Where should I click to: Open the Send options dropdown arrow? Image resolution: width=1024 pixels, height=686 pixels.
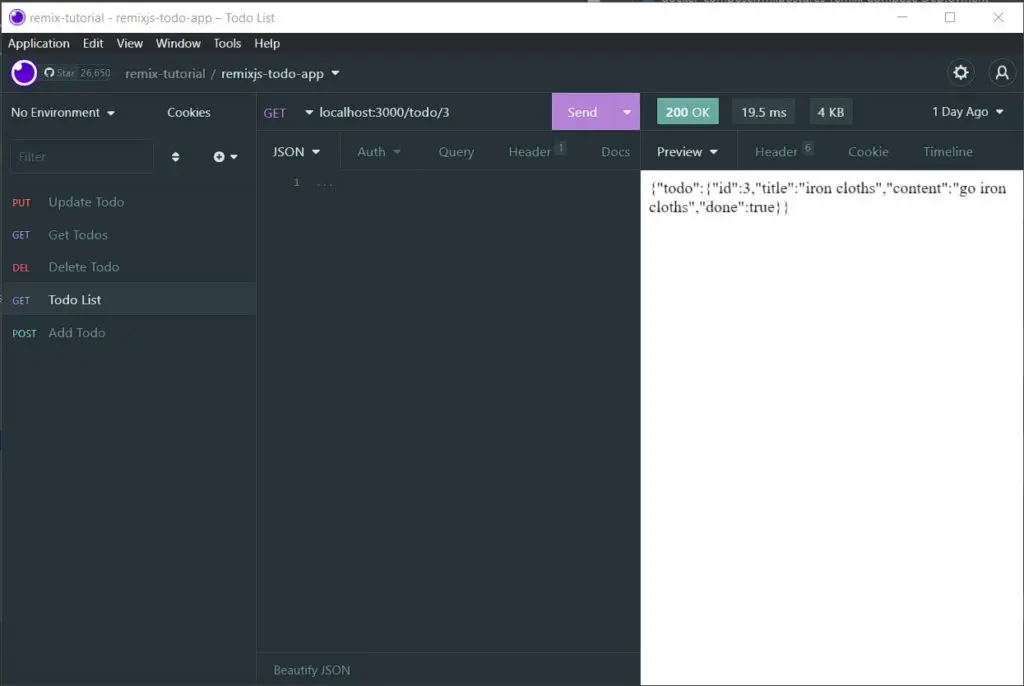pos(627,112)
